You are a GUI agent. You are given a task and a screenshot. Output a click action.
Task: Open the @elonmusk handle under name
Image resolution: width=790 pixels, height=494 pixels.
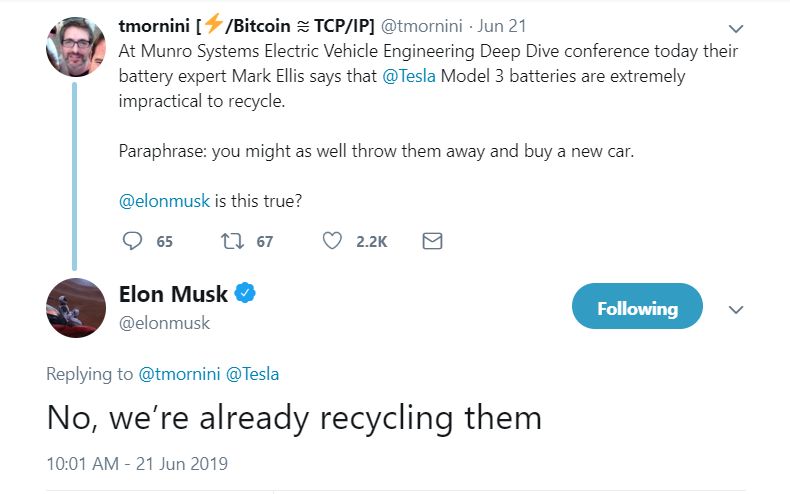[x=164, y=323]
